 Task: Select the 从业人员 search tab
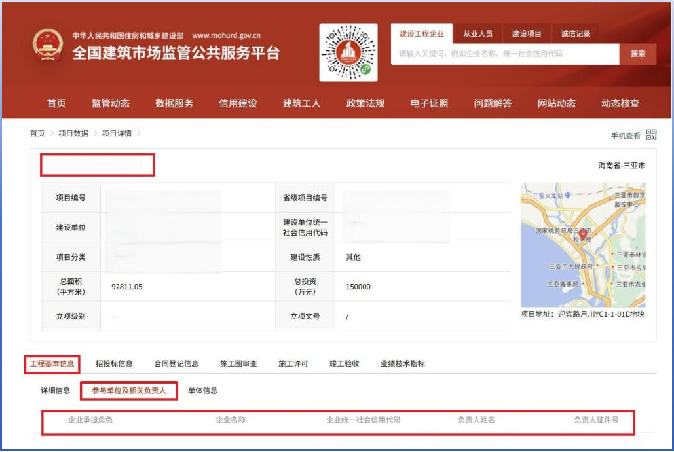pyautogui.click(x=478, y=34)
